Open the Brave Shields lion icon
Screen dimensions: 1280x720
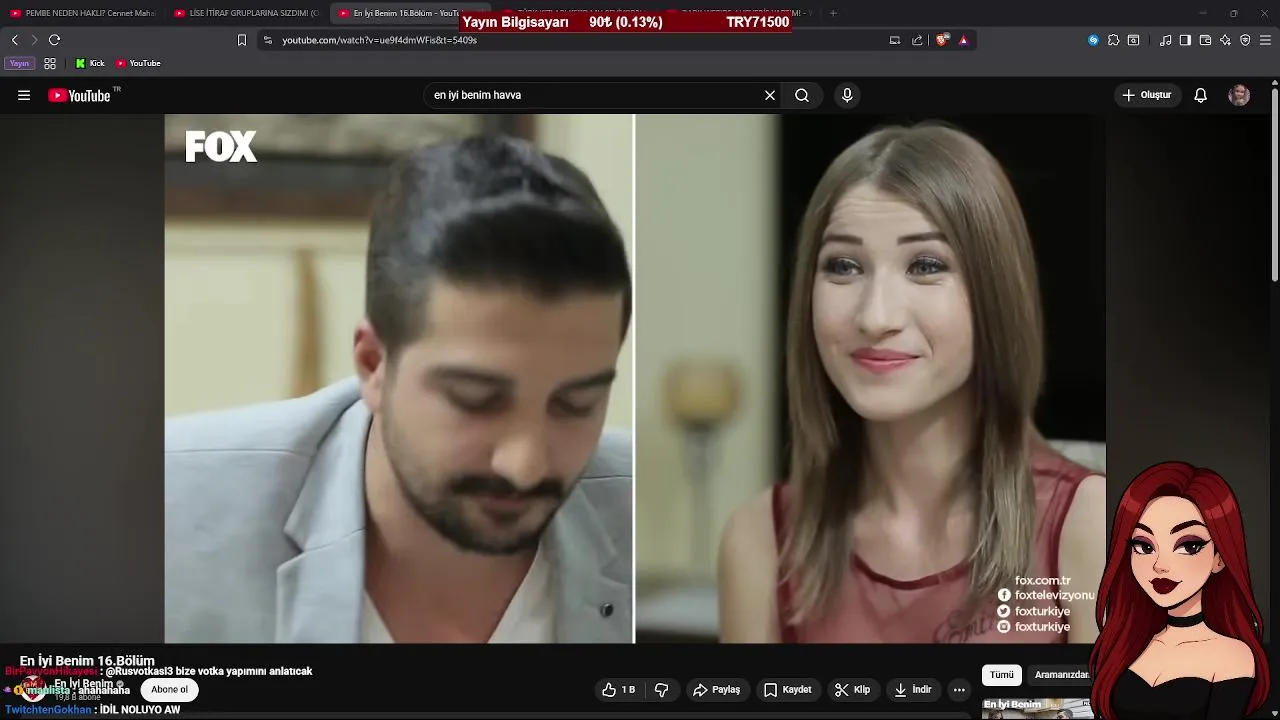pyautogui.click(x=942, y=40)
